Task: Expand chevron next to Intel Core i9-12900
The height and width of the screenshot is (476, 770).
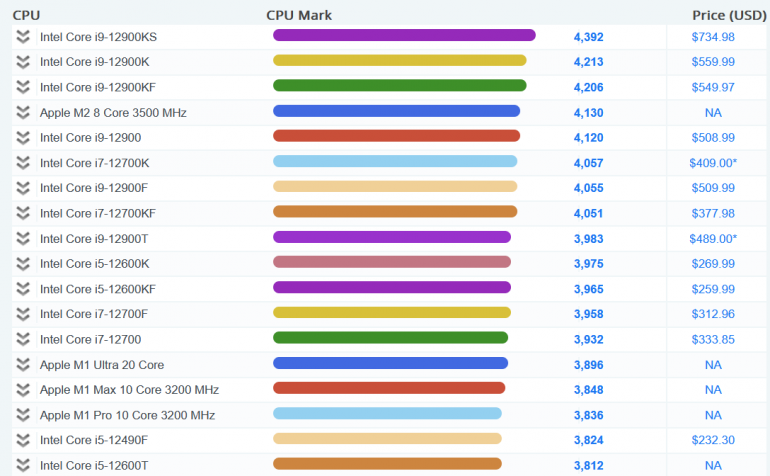Action: coord(23,138)
